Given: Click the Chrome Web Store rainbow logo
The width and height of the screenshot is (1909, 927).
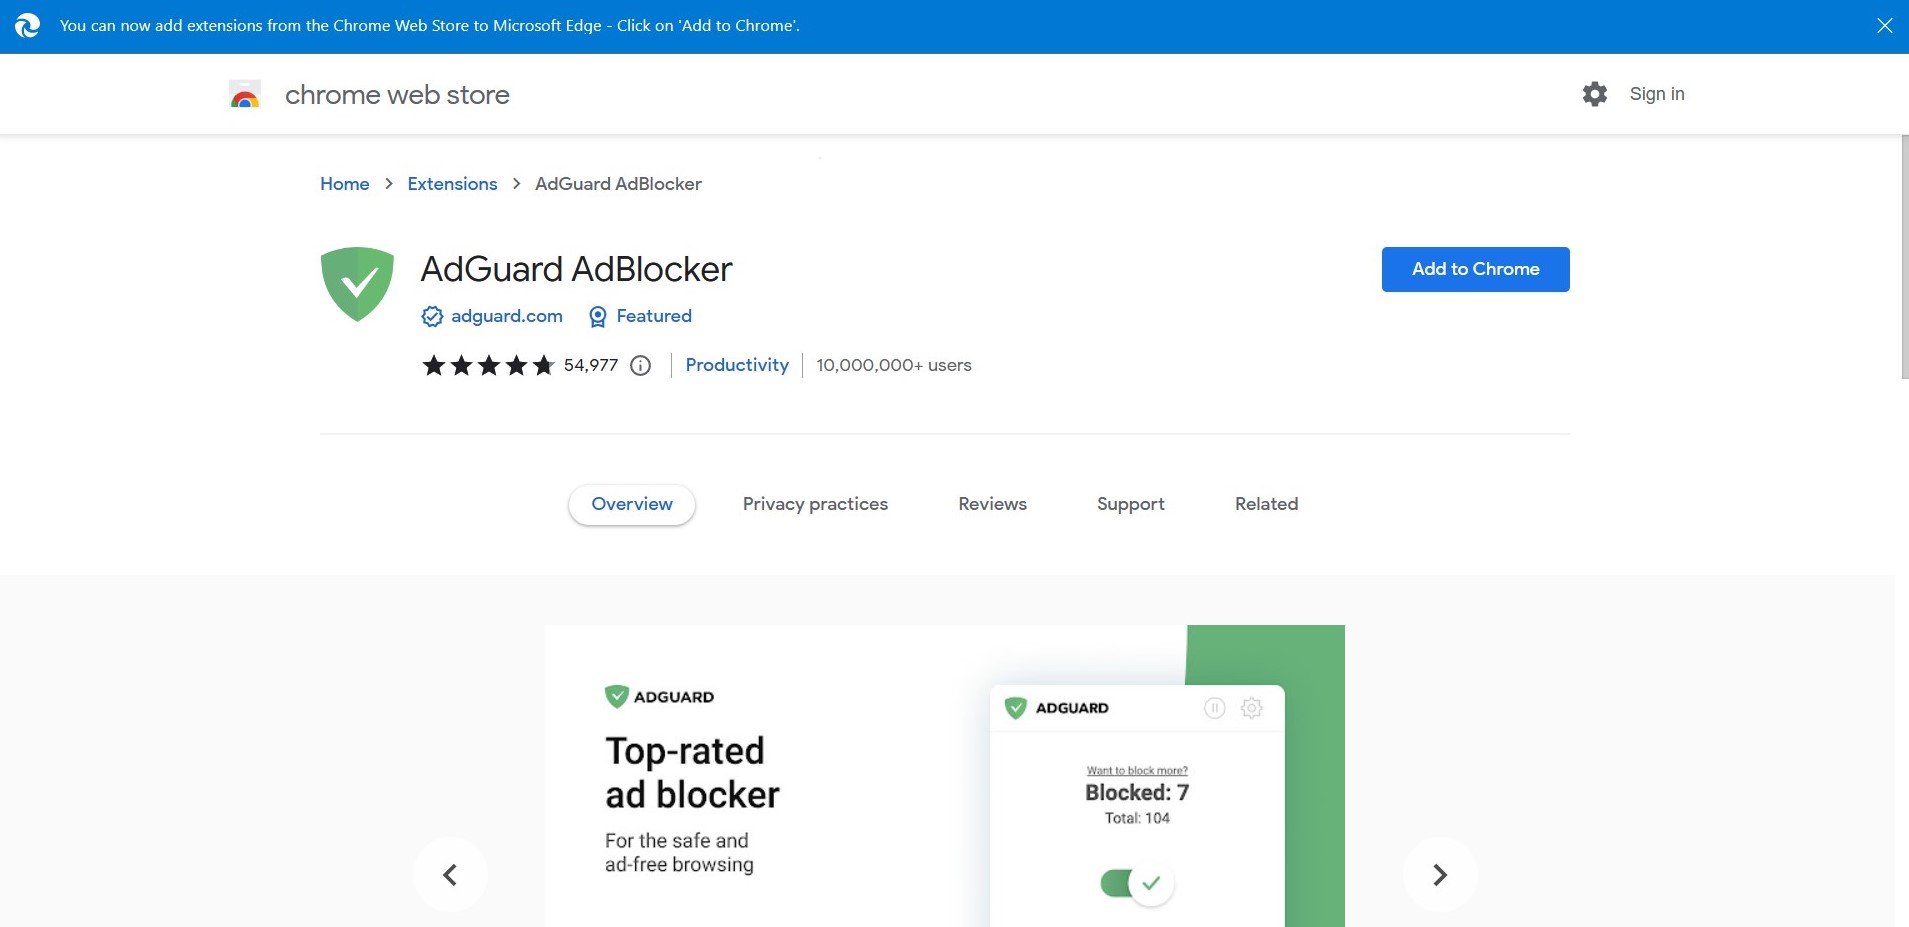Looking at the screenshot, I should click(x=245, y=95).
